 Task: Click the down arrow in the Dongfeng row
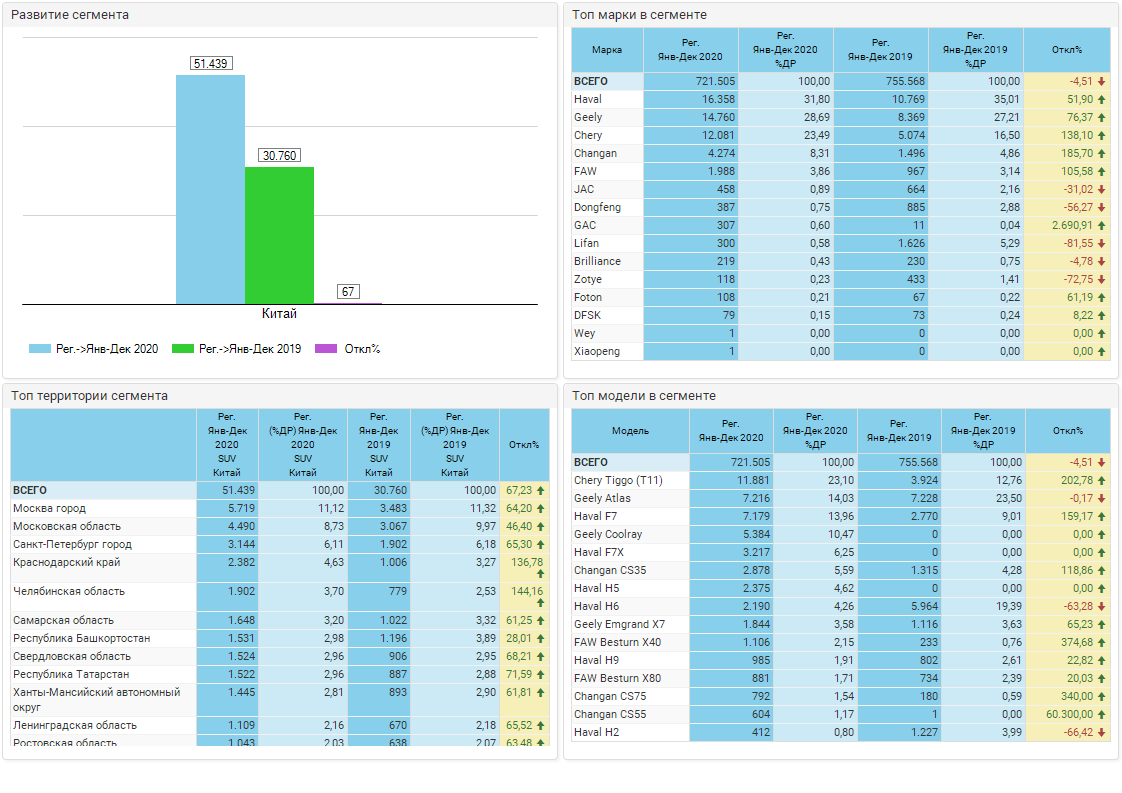1101,208
